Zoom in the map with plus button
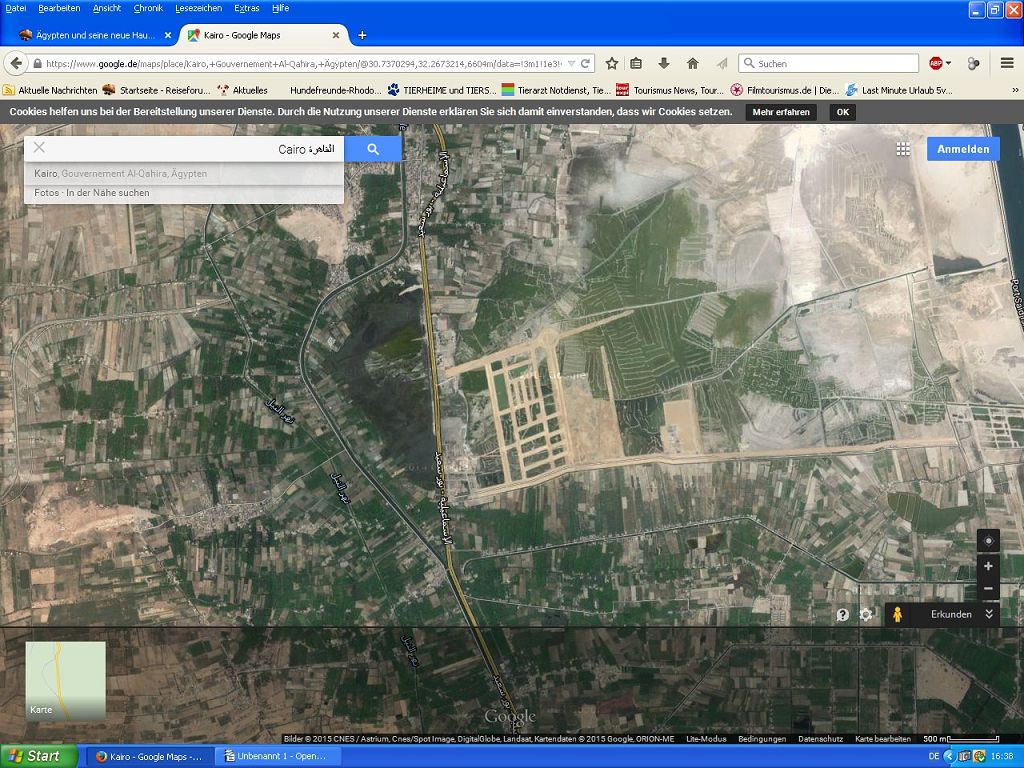The height and width of the screenshot is (768, 1024). coord(988,566)
